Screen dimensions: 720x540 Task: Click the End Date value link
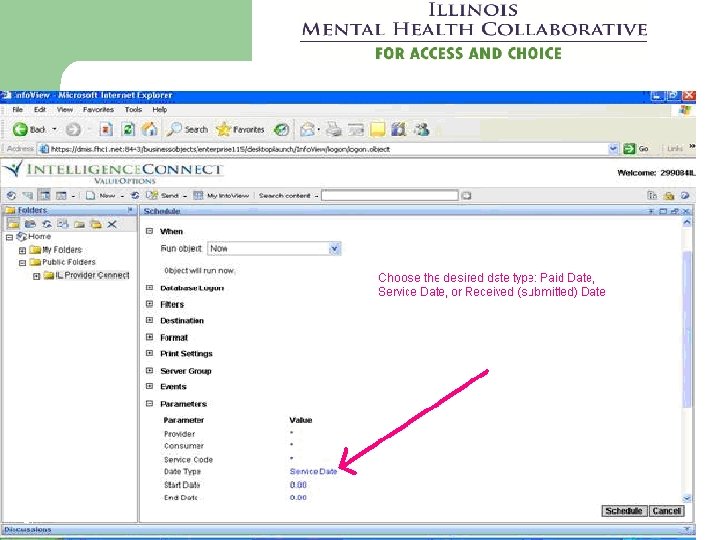click(298, 498)
